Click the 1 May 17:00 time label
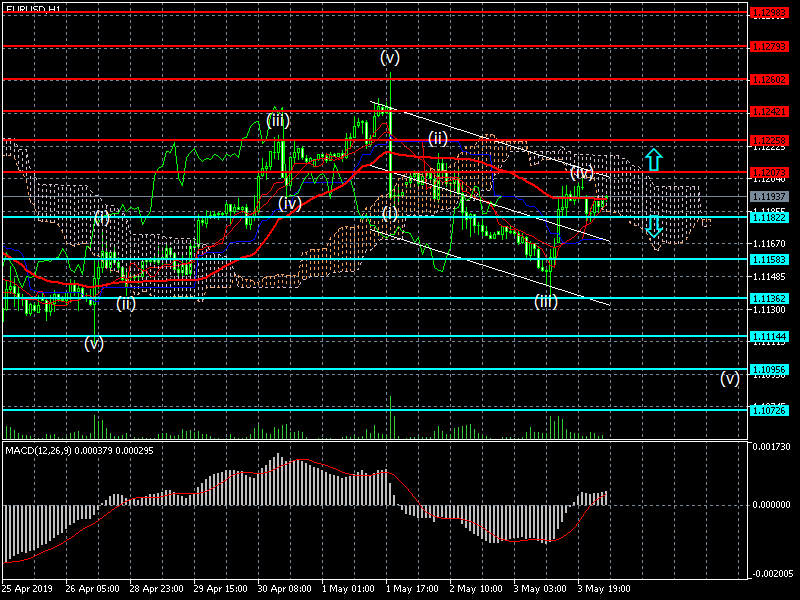 click(412, 589)
